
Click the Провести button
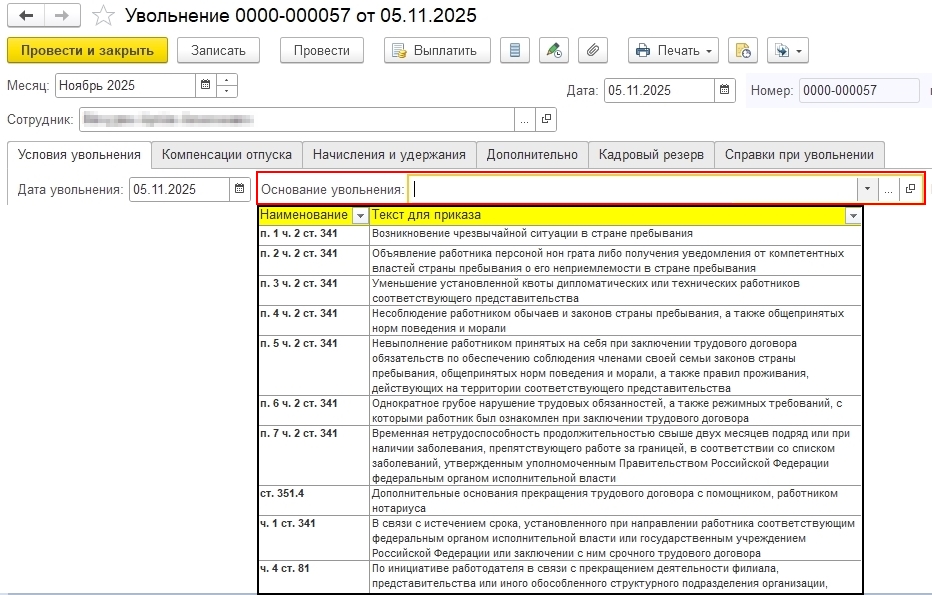(x=322, y=51)
